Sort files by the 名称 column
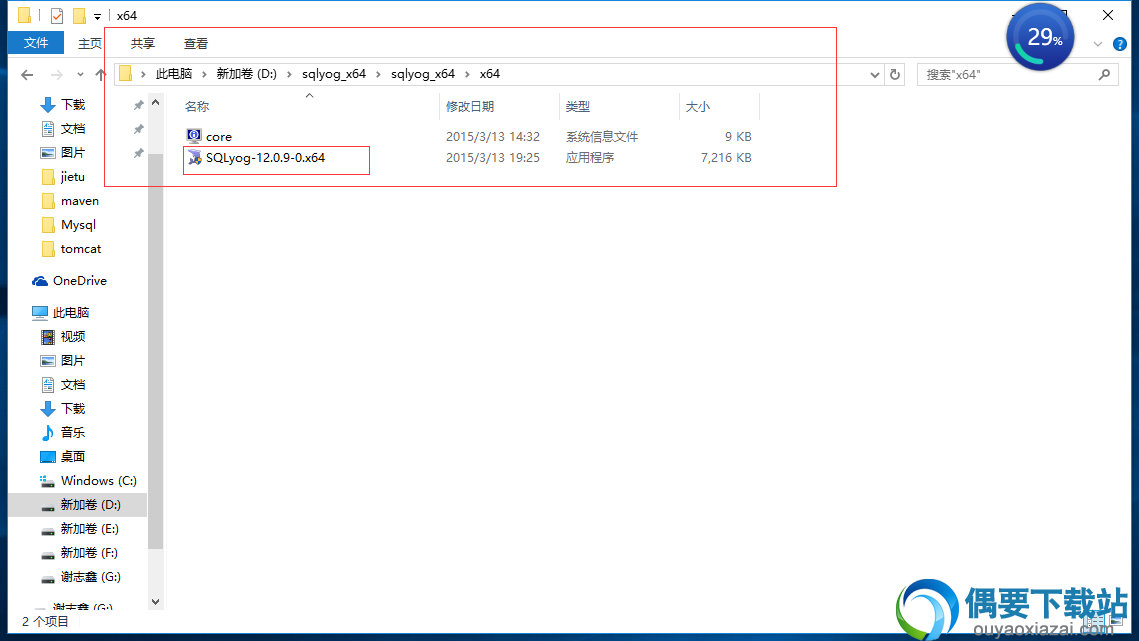 pyautogui.click(x=197, y=107)
